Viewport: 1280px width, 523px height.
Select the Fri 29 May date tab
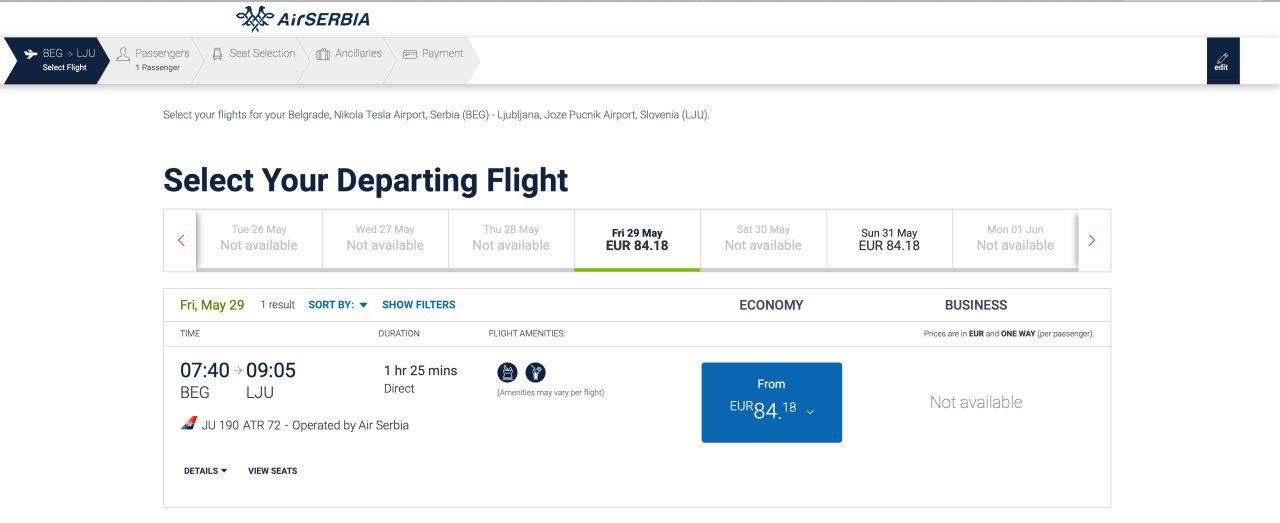pos(637,239)
